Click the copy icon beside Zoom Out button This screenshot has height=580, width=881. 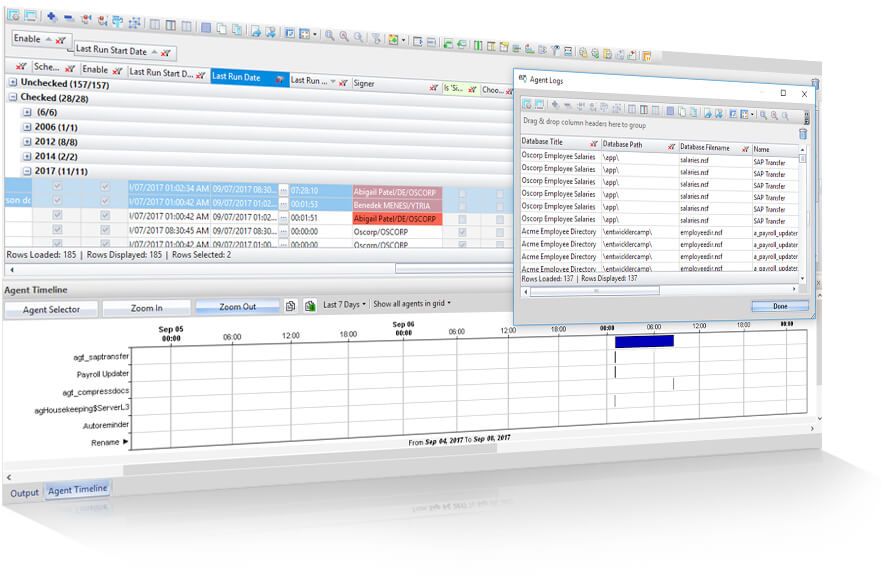(x=290, y=306)
